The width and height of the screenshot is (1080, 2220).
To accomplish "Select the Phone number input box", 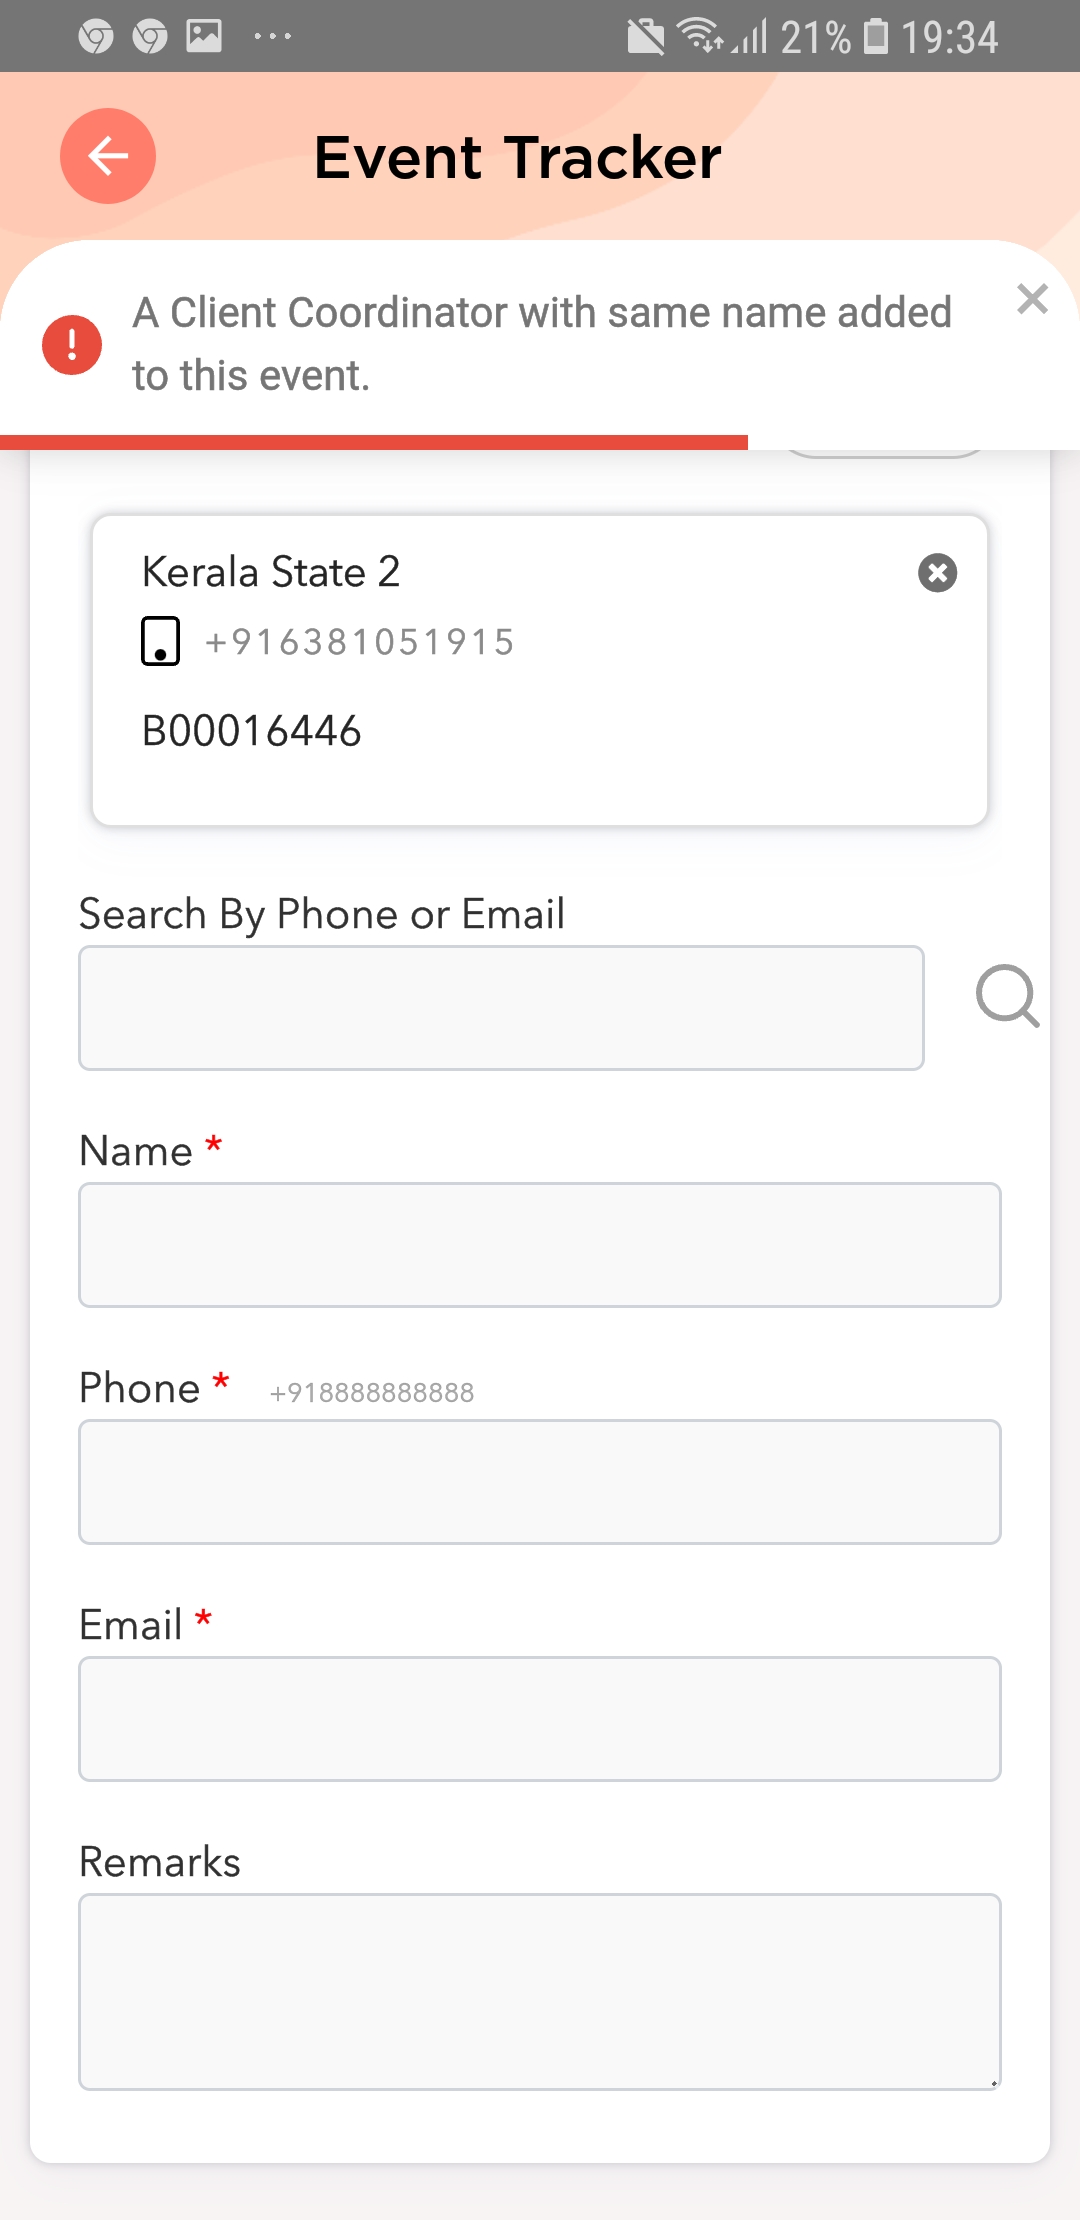I will tap(540, 1482).
